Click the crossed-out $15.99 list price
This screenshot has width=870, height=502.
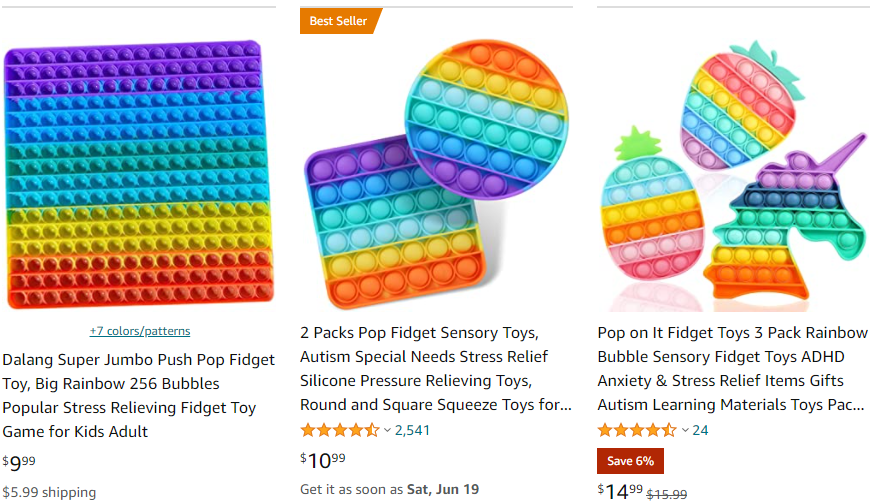pos(667,493)
